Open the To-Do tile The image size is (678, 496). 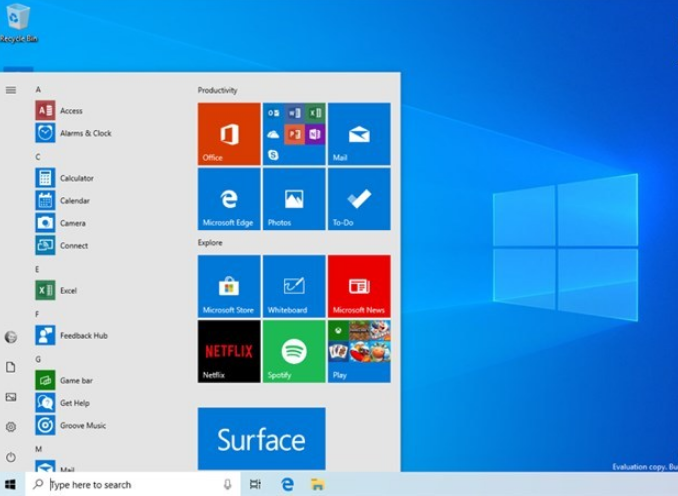pyautogui.click(x=359, y=199)
